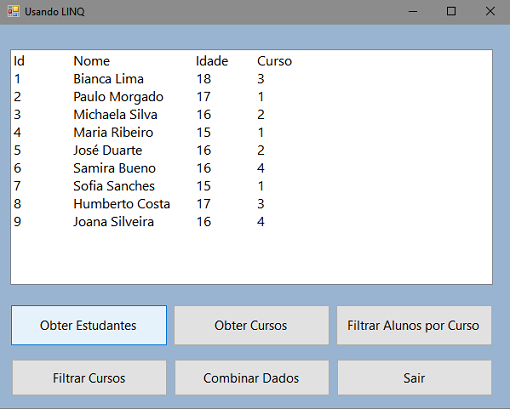Pick the Joana Silveira row
This screenshot has height=409, width=510.
click(251, 222)
